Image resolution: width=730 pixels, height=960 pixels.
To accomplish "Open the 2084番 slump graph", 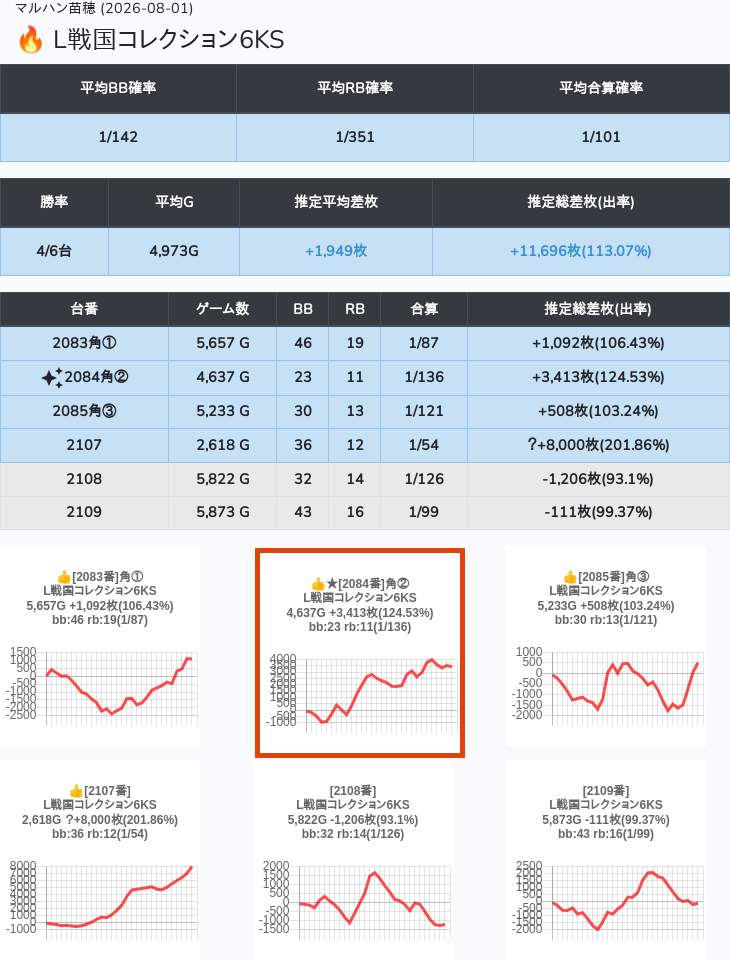I will pos(360,653).
